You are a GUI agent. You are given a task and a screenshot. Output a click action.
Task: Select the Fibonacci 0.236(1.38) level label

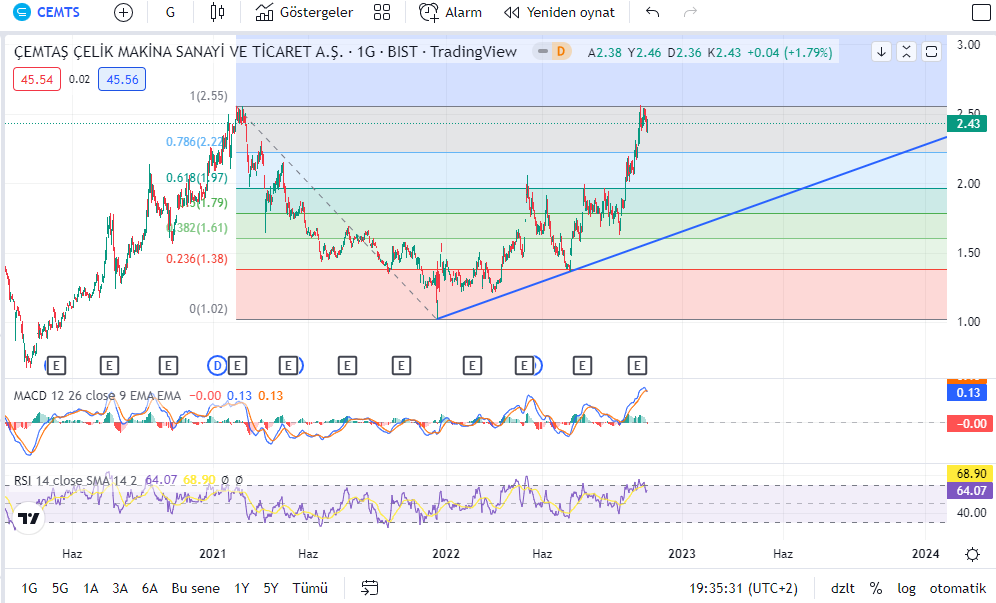(x=197, y=259)
